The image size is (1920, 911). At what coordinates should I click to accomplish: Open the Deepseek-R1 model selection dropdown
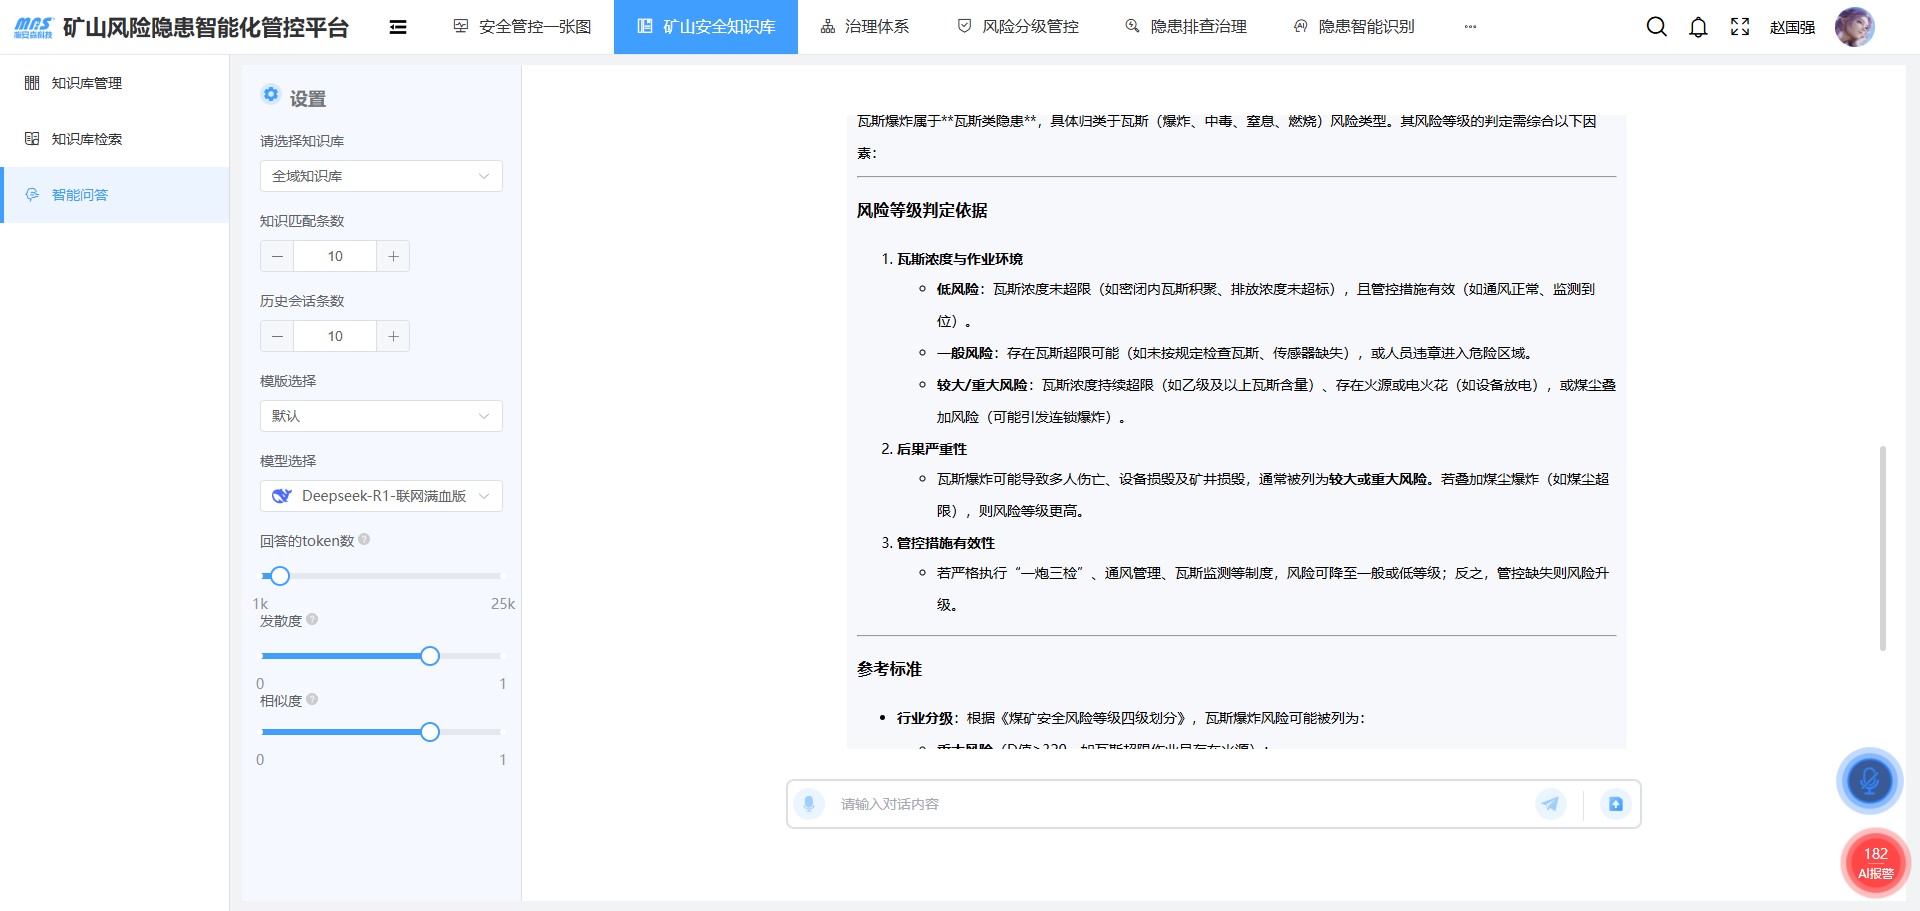click(381, 496)
